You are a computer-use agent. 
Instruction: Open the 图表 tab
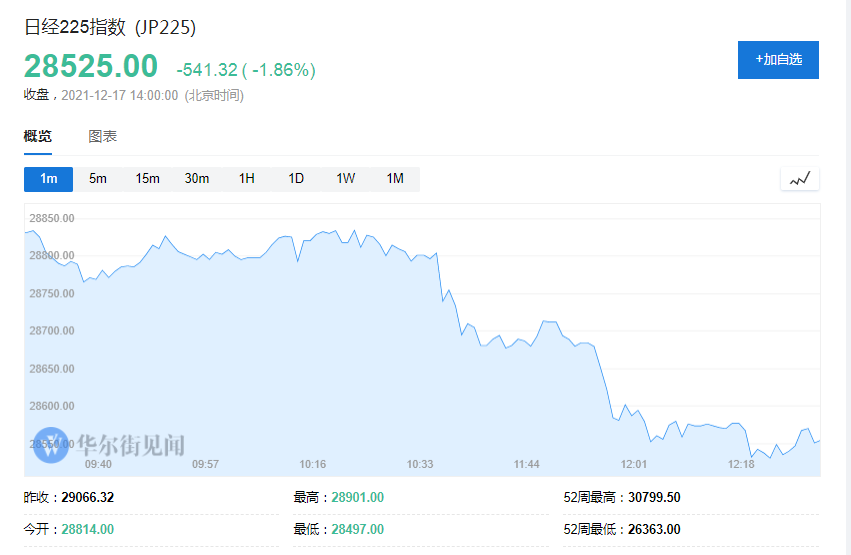coord(103,136)
